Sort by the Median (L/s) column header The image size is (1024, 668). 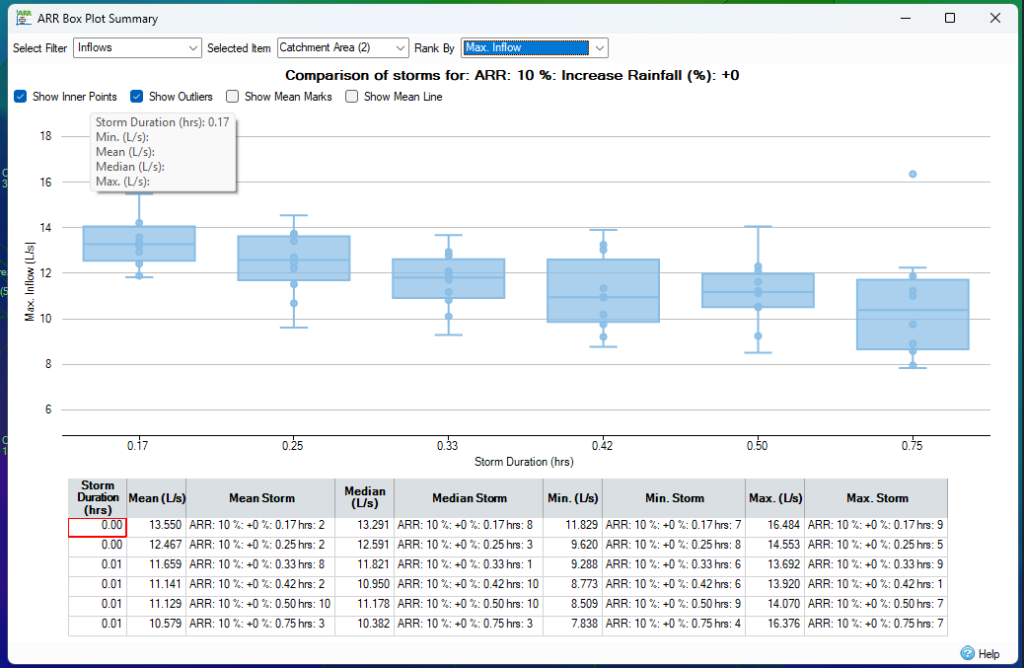[364, 497]
